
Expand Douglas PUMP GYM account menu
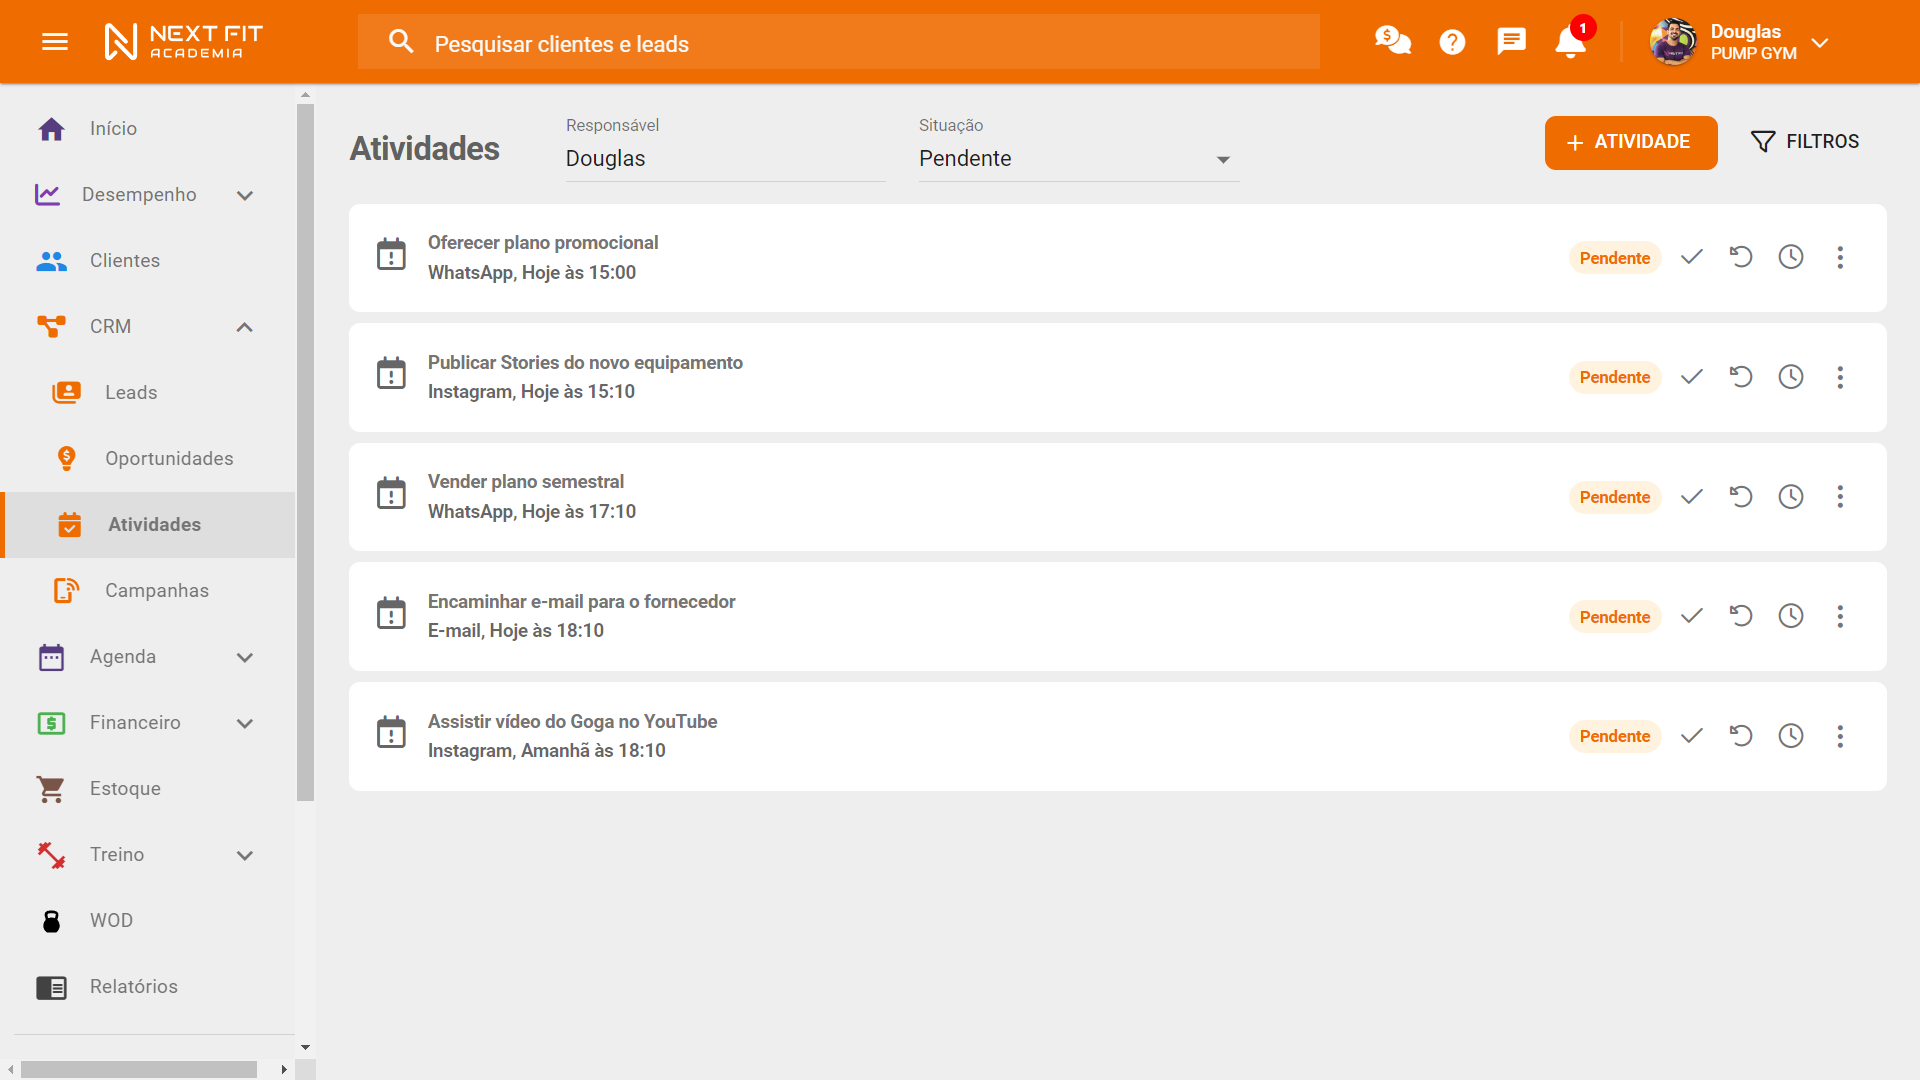1819,43
